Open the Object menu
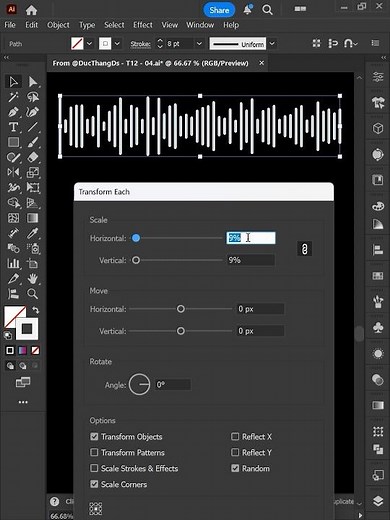 [58, 25]
